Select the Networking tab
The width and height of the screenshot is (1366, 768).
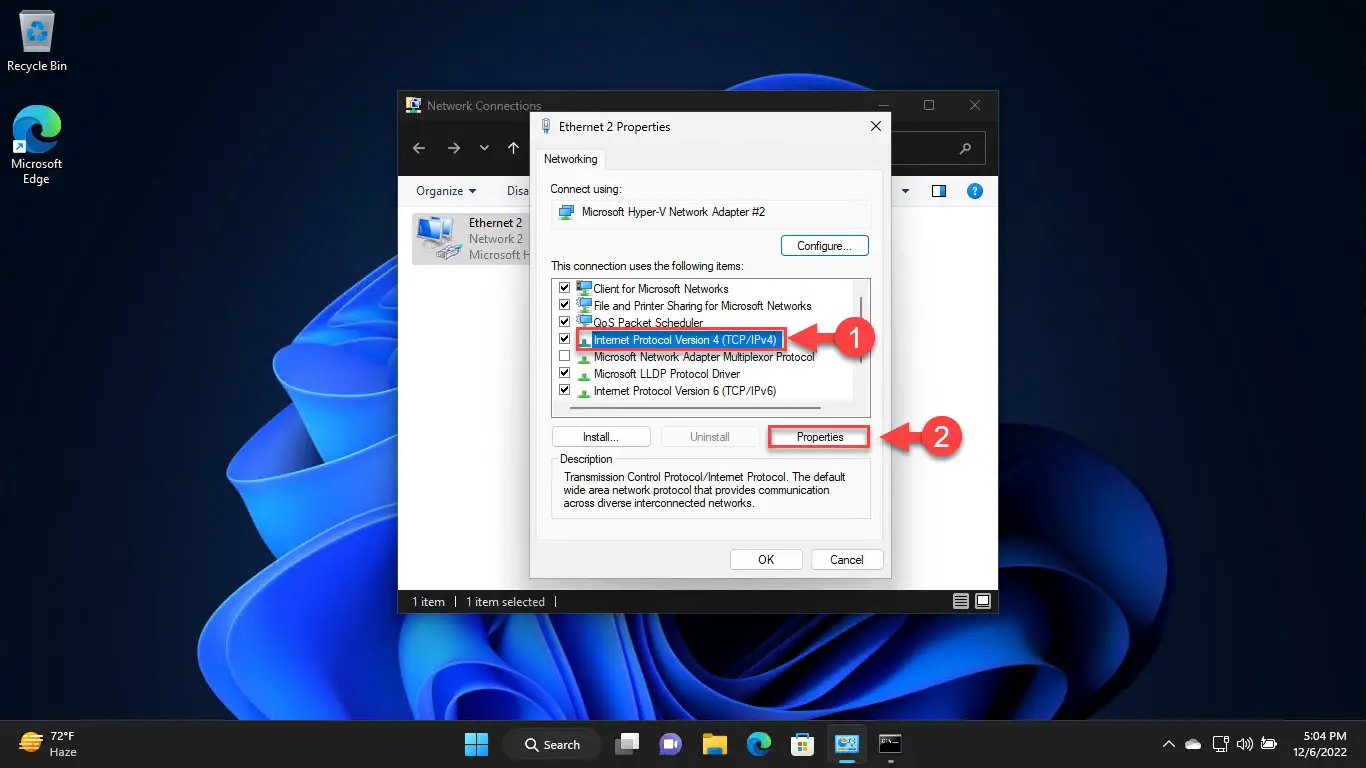point(571,159)
